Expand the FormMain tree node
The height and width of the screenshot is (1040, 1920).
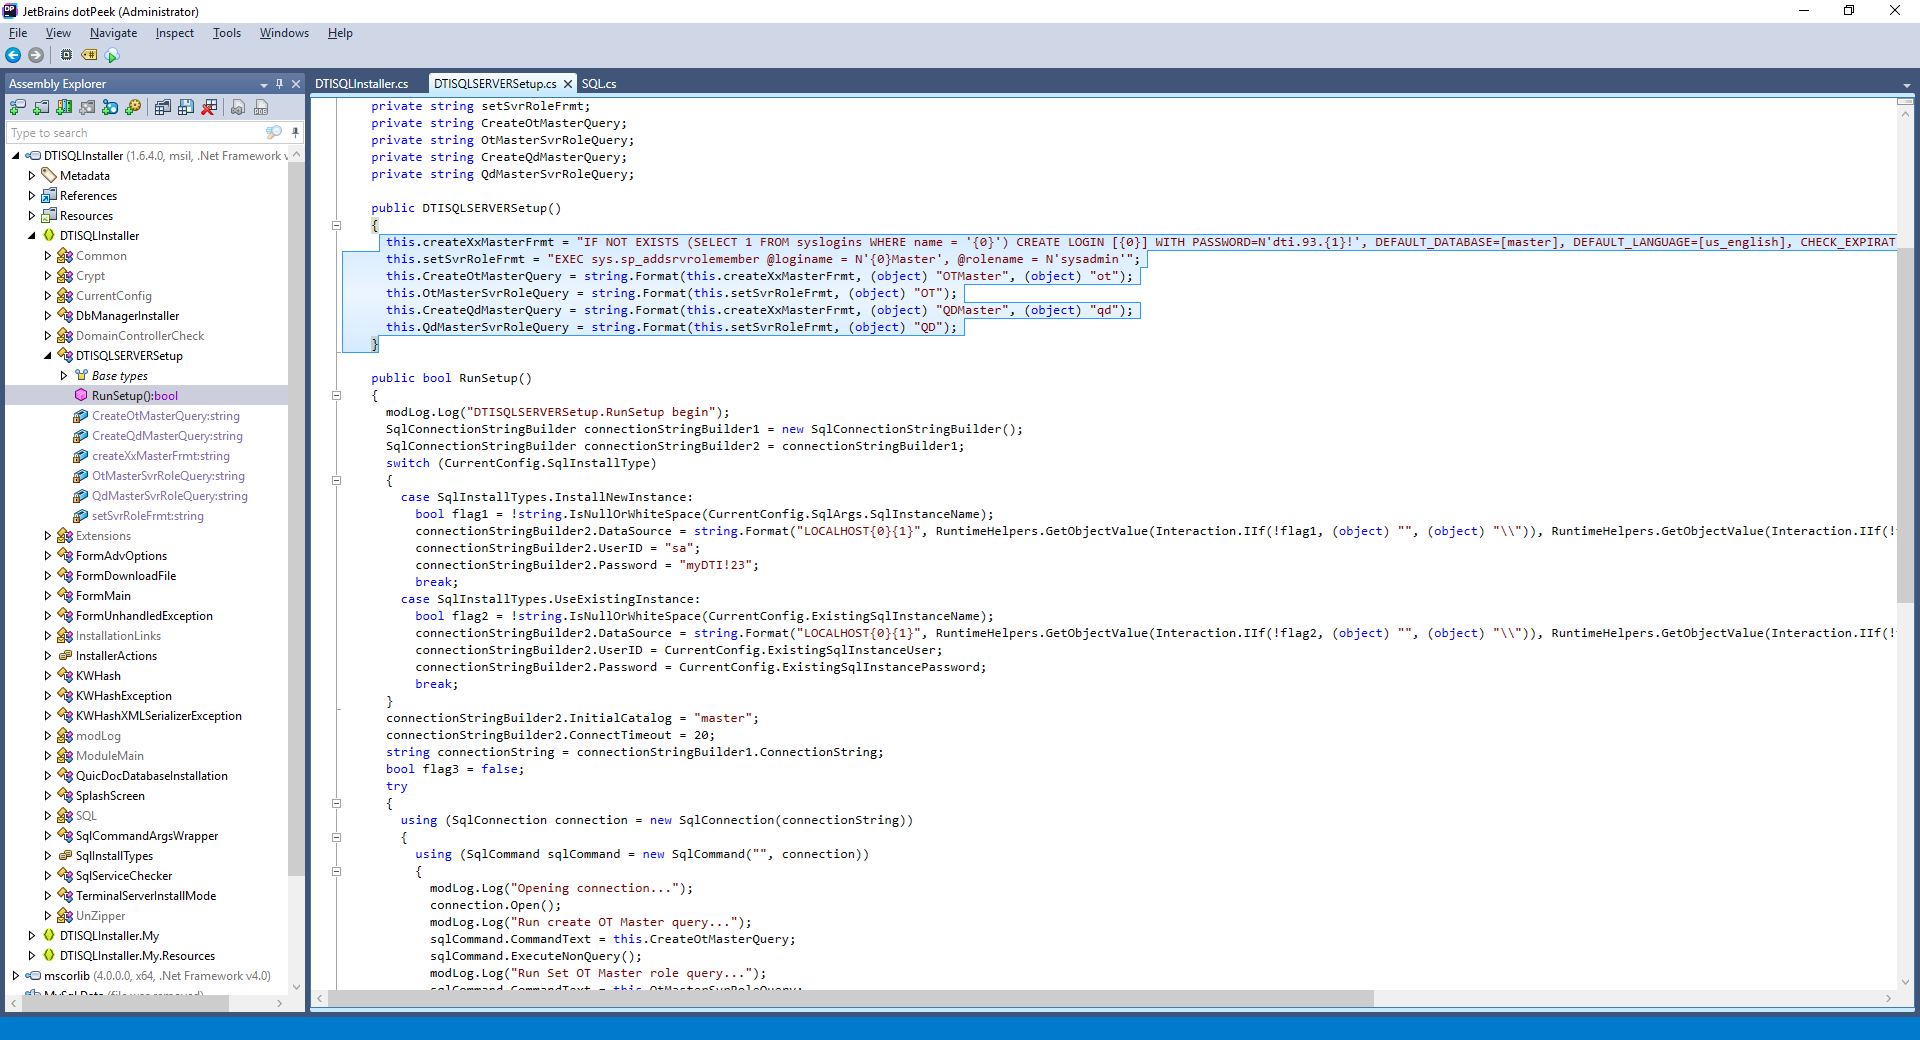pyautogui.click(x=48, y=596)
